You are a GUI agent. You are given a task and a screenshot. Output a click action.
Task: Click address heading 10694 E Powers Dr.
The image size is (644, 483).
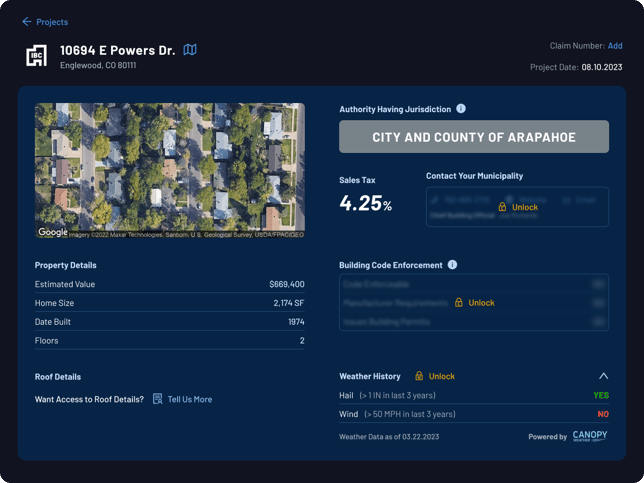117,50
